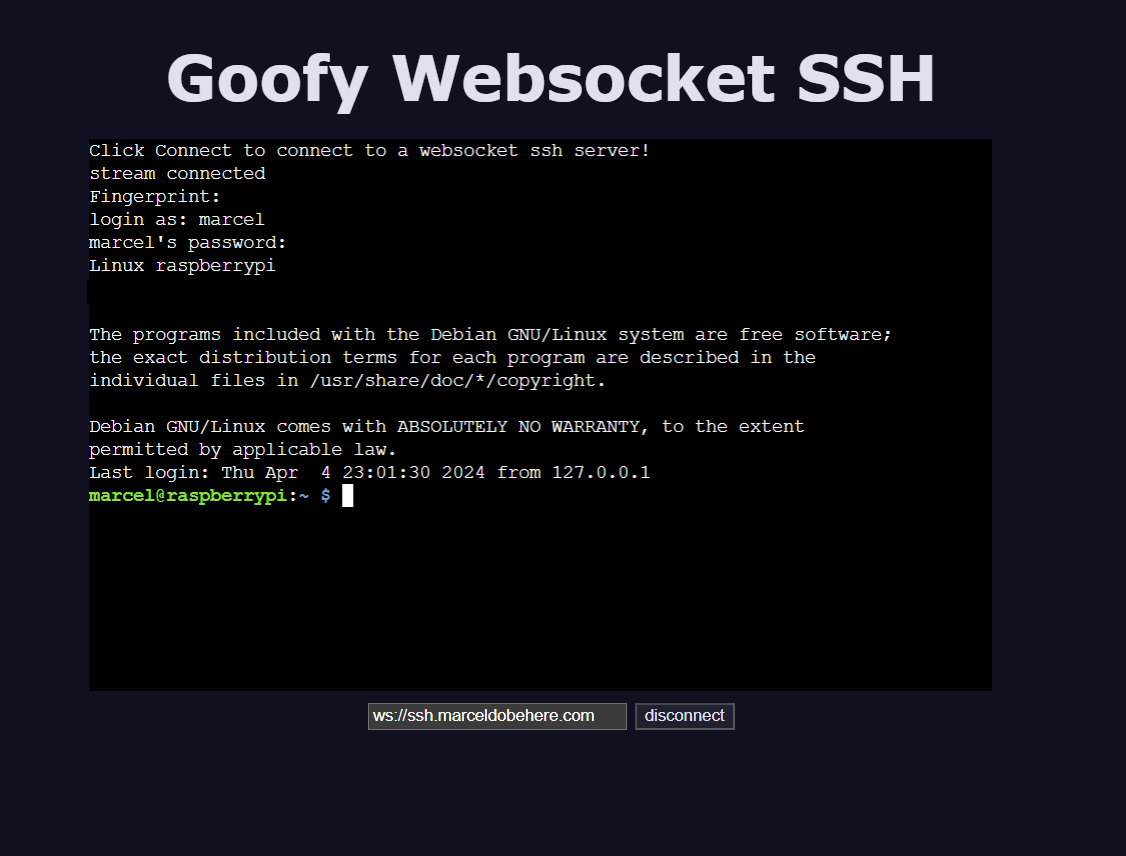This screenshot has width=1126, height=856.
Task: Click the "stream connected" line
Action: (177, 174)
